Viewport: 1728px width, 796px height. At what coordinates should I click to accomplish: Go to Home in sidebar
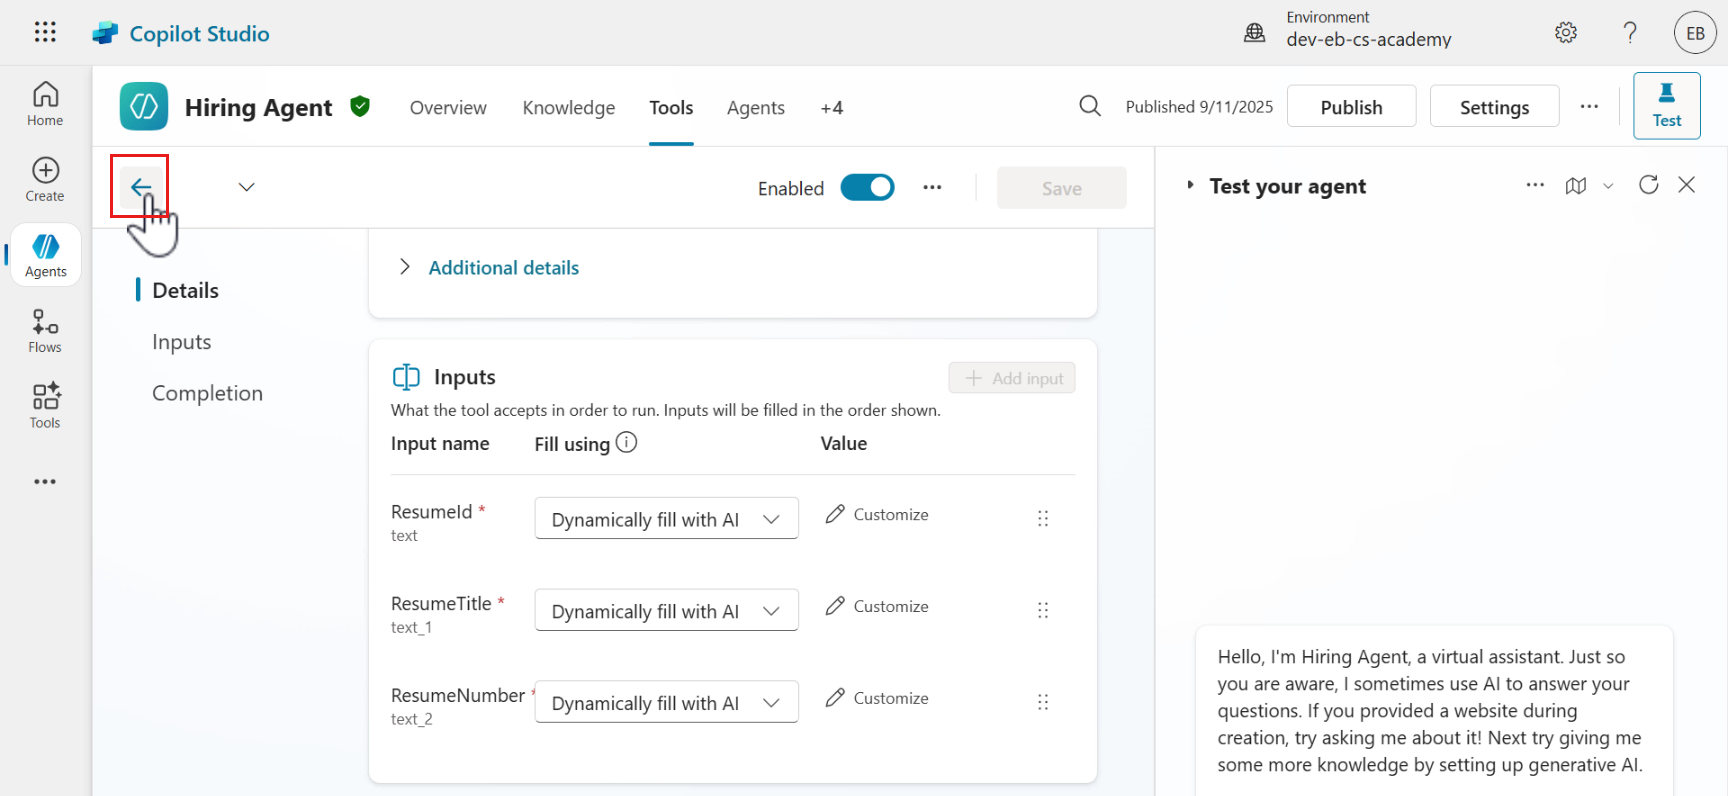click(45, 104)
